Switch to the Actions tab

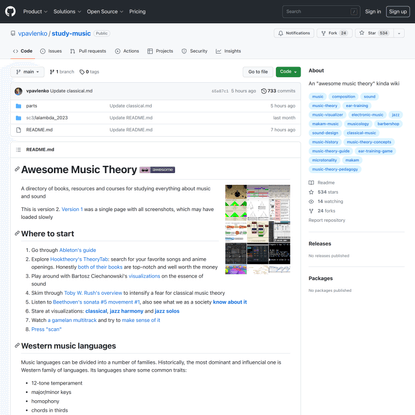click(x=127, y=51)
